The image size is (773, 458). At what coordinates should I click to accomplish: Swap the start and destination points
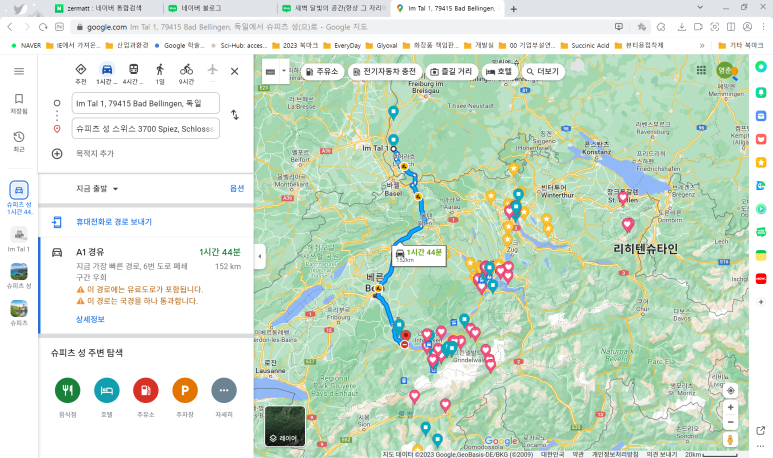235,115
